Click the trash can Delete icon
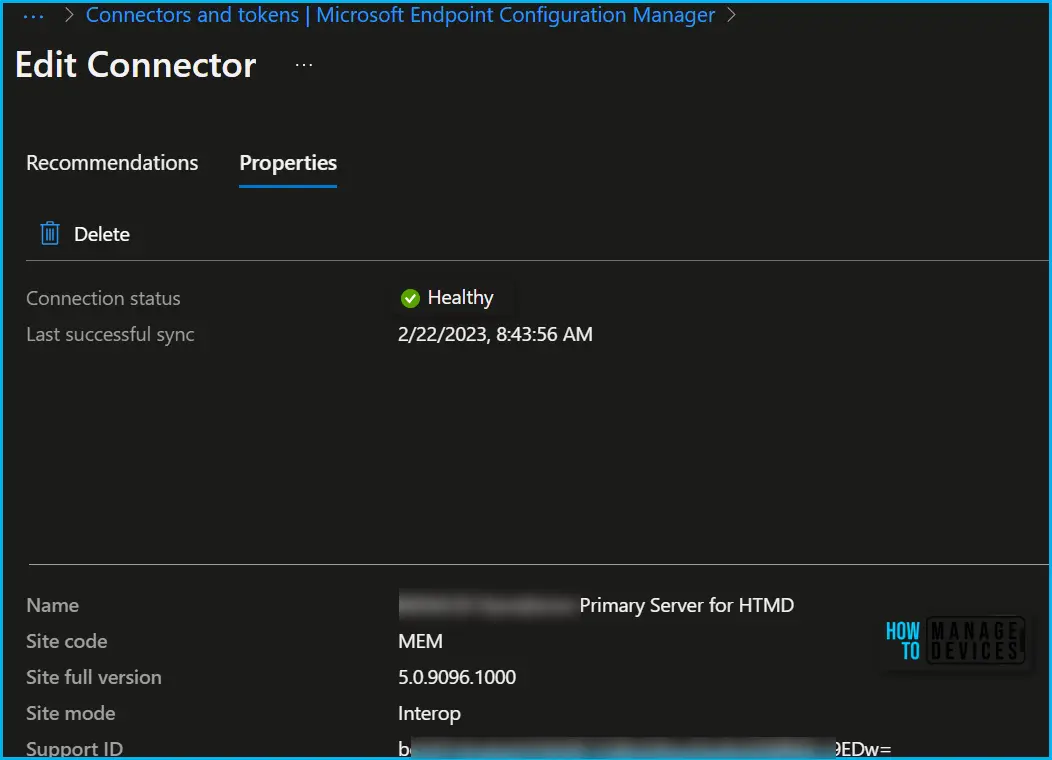1052x760 pixels. (x=50, y=233)
